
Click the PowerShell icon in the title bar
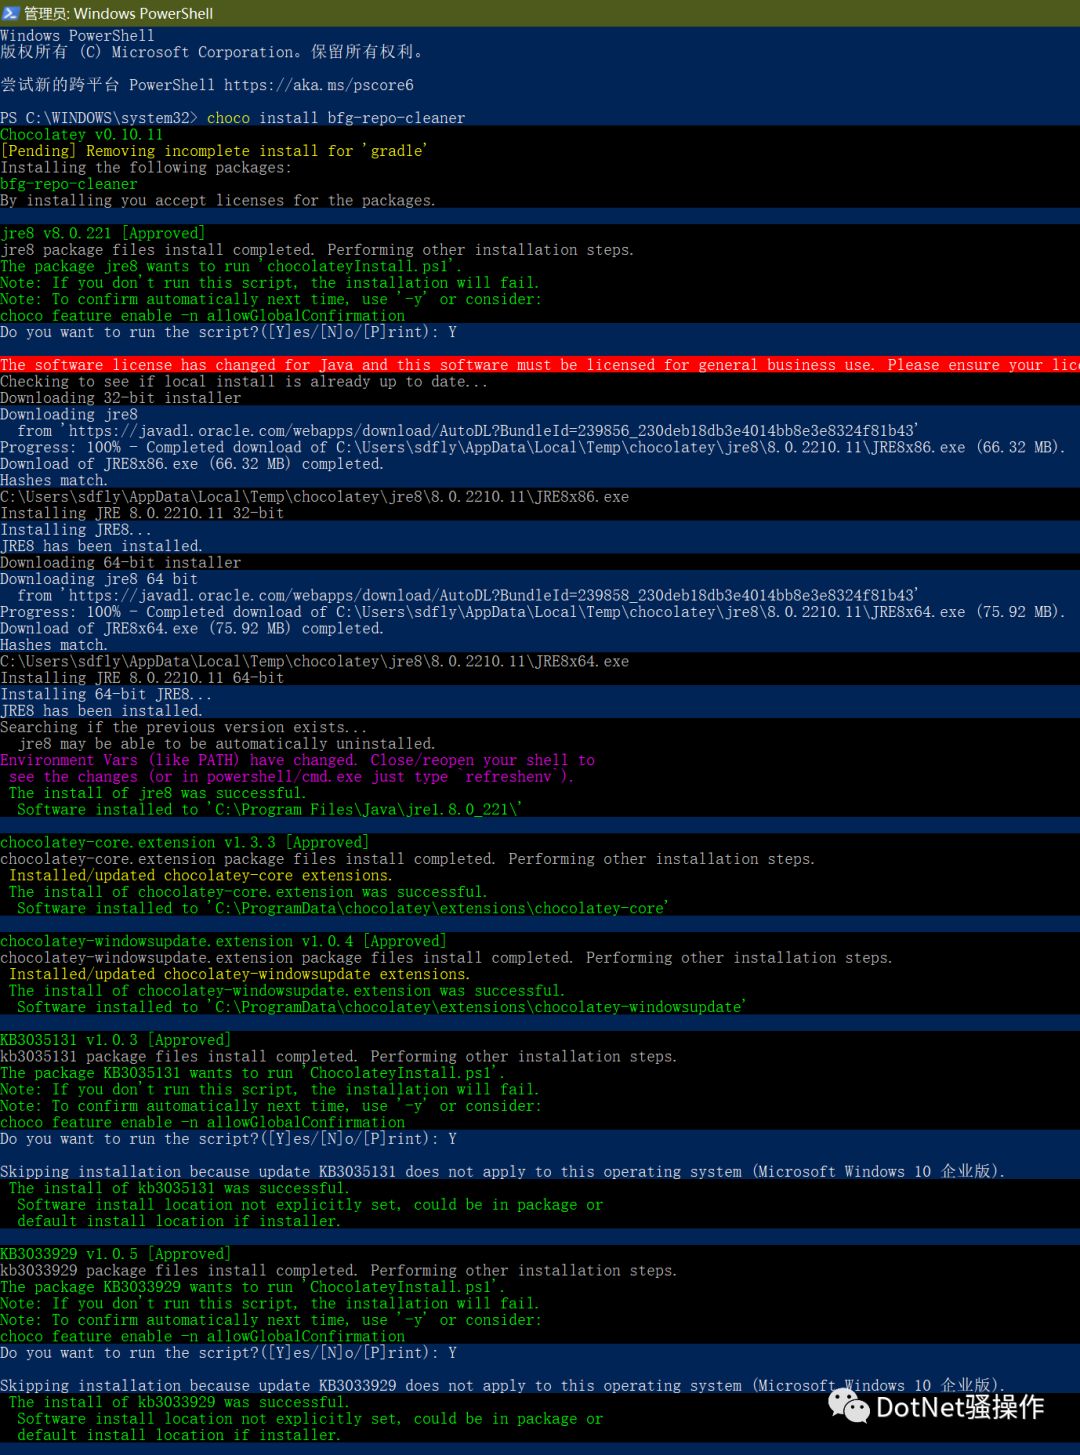point(11,13)
